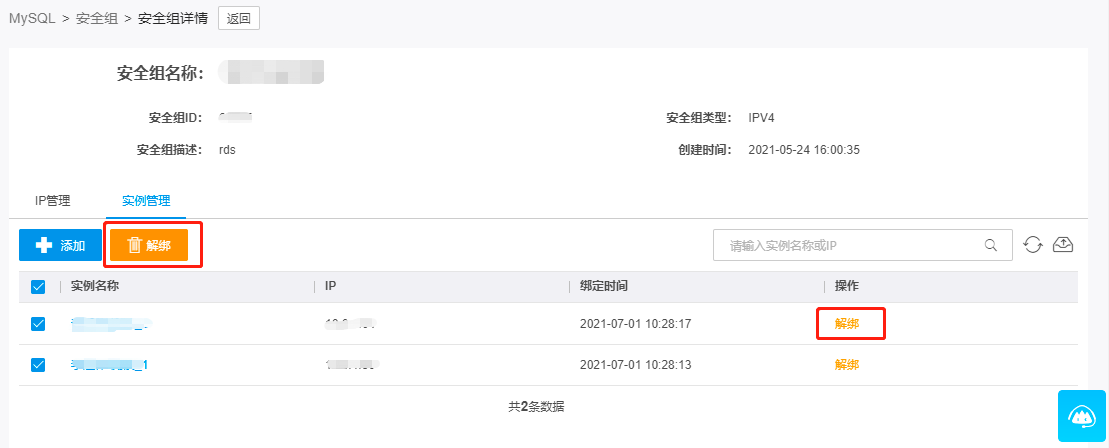This screenshot has width=1109, height=448.
Task: Navigate to 安全组 in the breadcrumb
Action: click(x=96, y=18)
